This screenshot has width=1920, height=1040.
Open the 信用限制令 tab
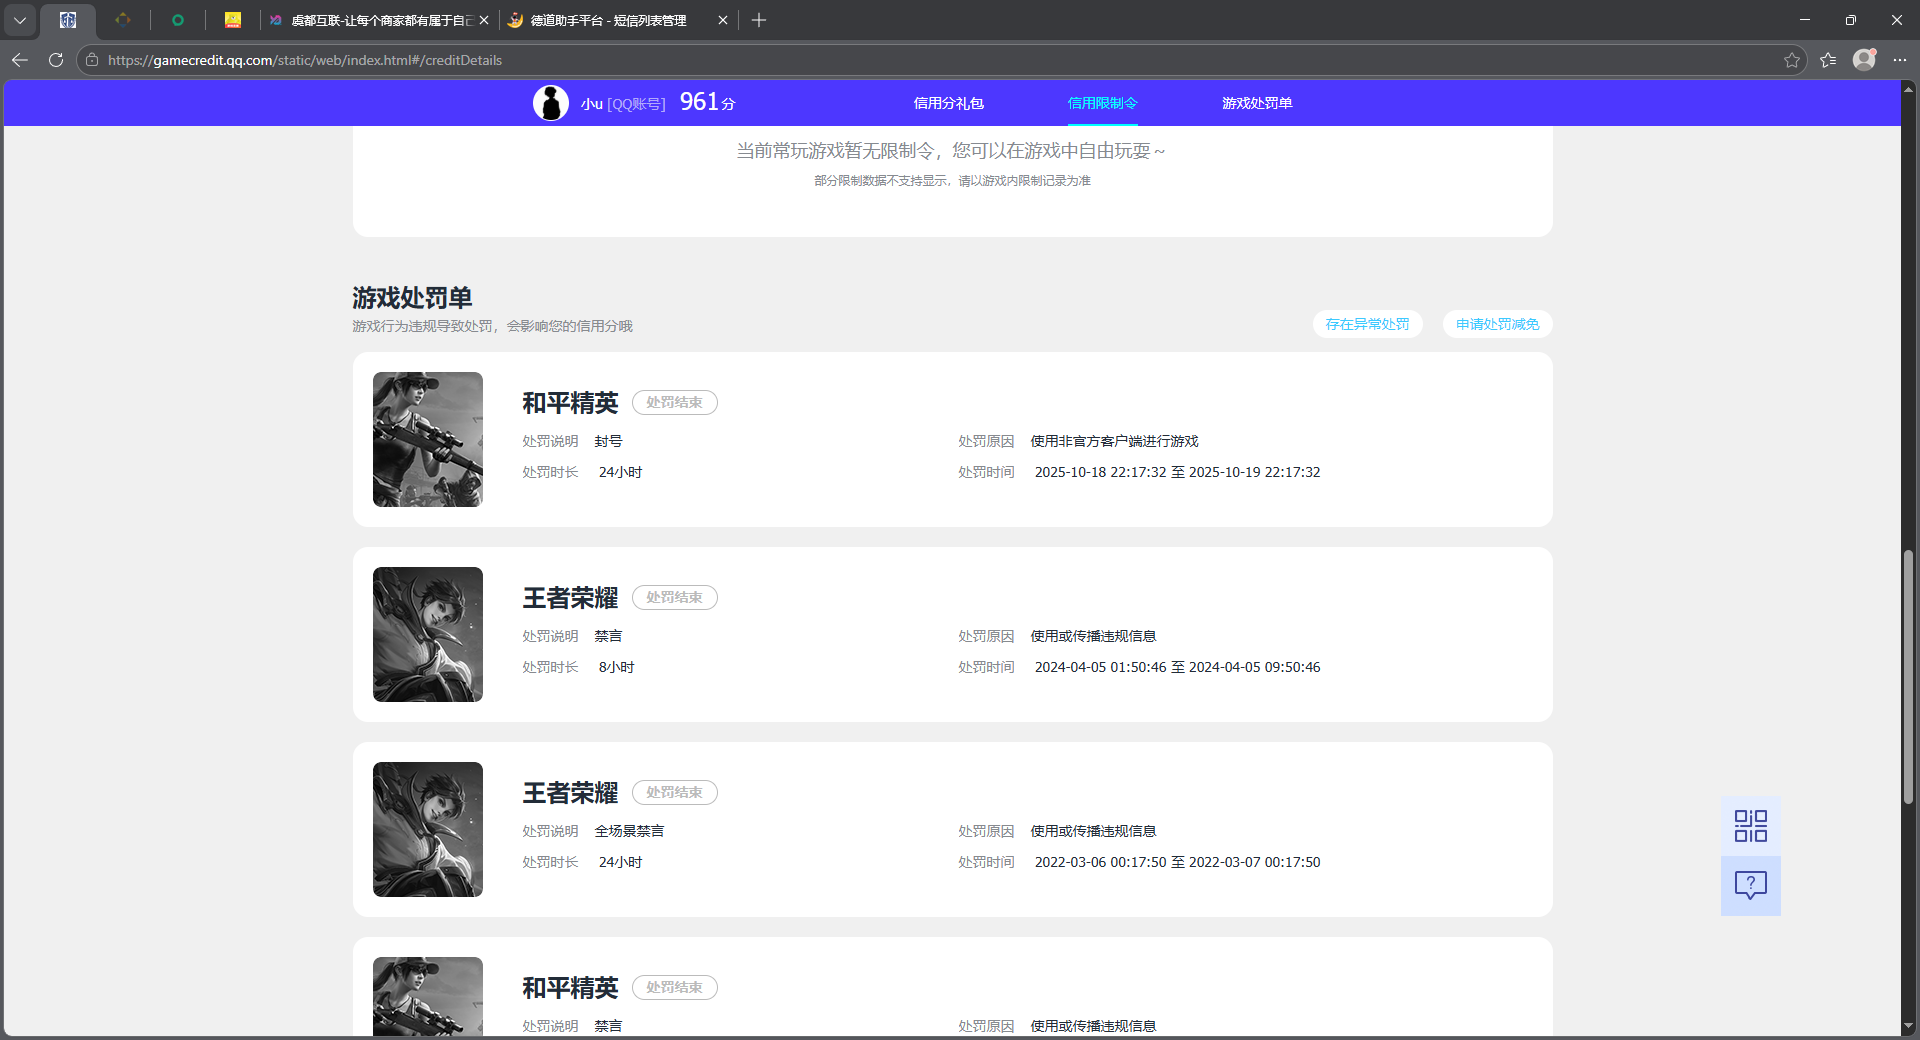tap(1102, 103)
